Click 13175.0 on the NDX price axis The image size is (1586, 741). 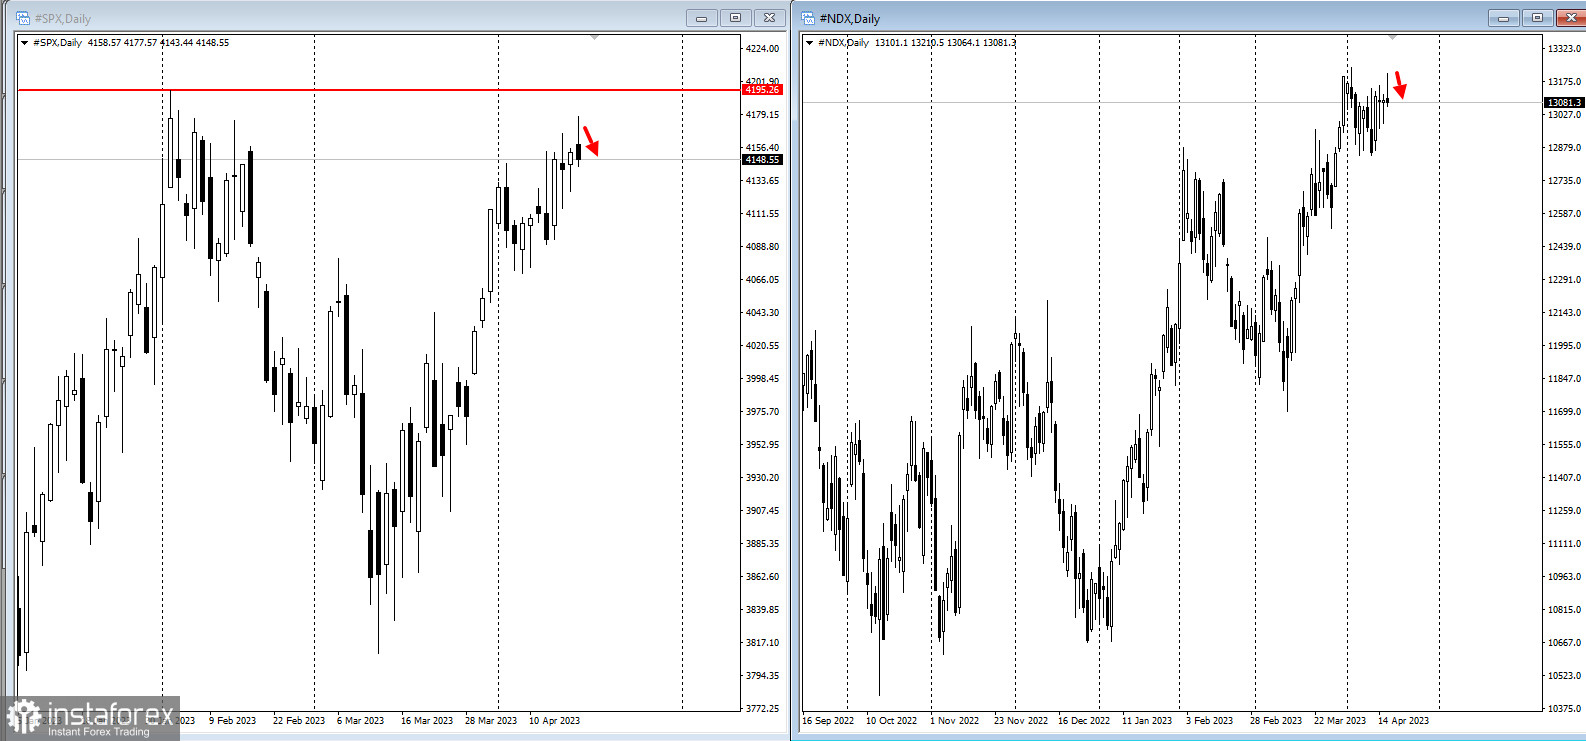point(1564,82)
